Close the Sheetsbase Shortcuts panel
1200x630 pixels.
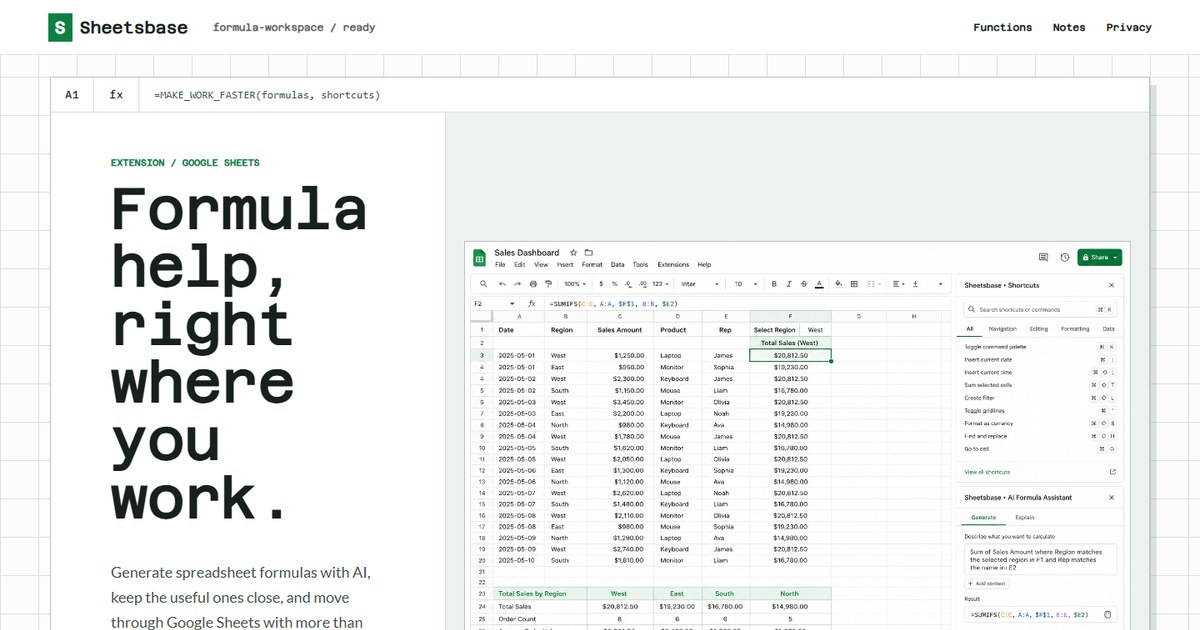pos(1112,285)
